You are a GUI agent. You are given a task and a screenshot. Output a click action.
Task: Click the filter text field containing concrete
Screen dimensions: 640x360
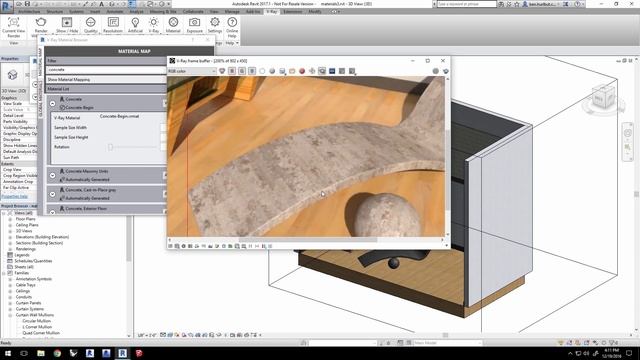[x=106, y=70]
